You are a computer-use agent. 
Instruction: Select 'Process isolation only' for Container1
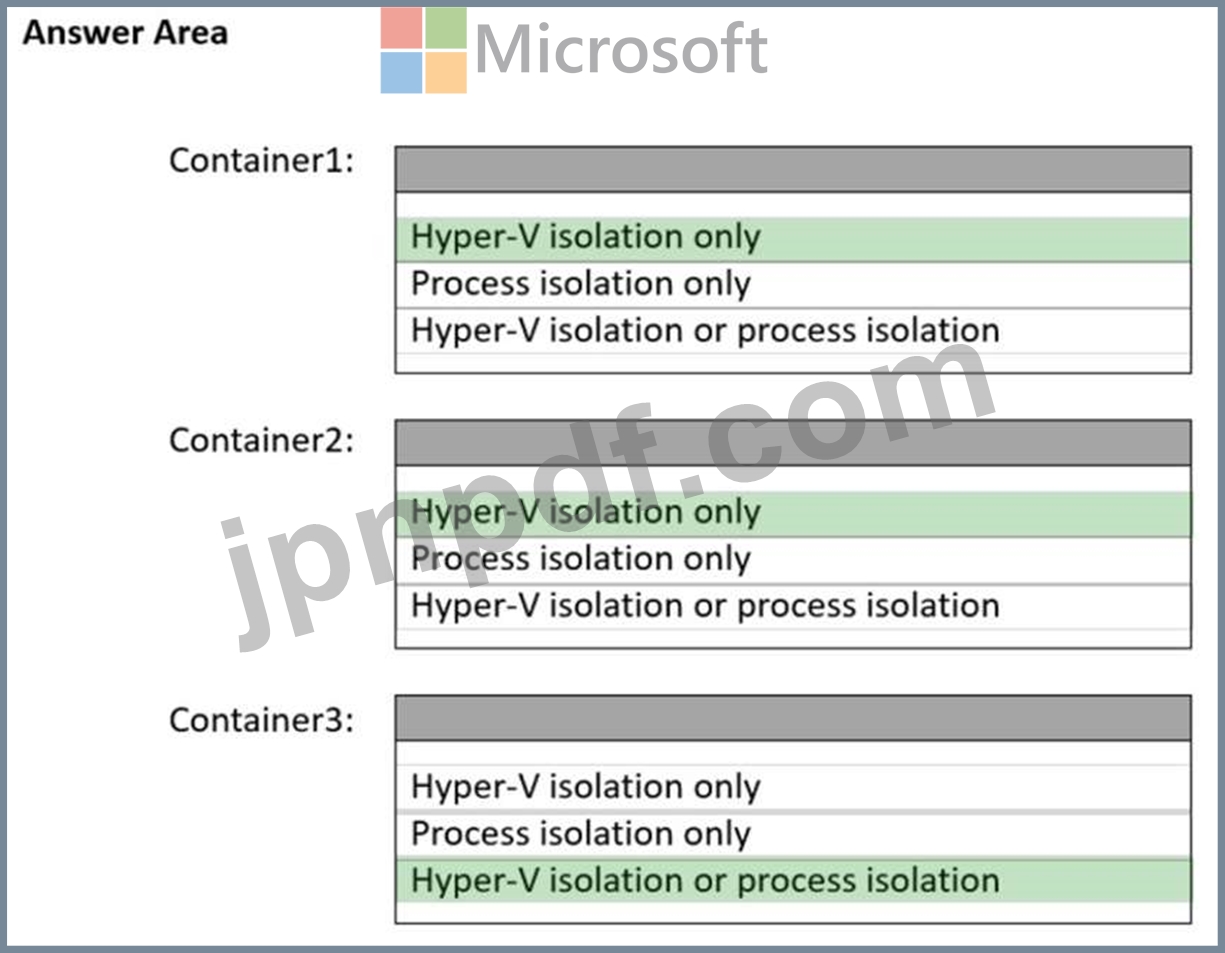(x=793, y=285)
